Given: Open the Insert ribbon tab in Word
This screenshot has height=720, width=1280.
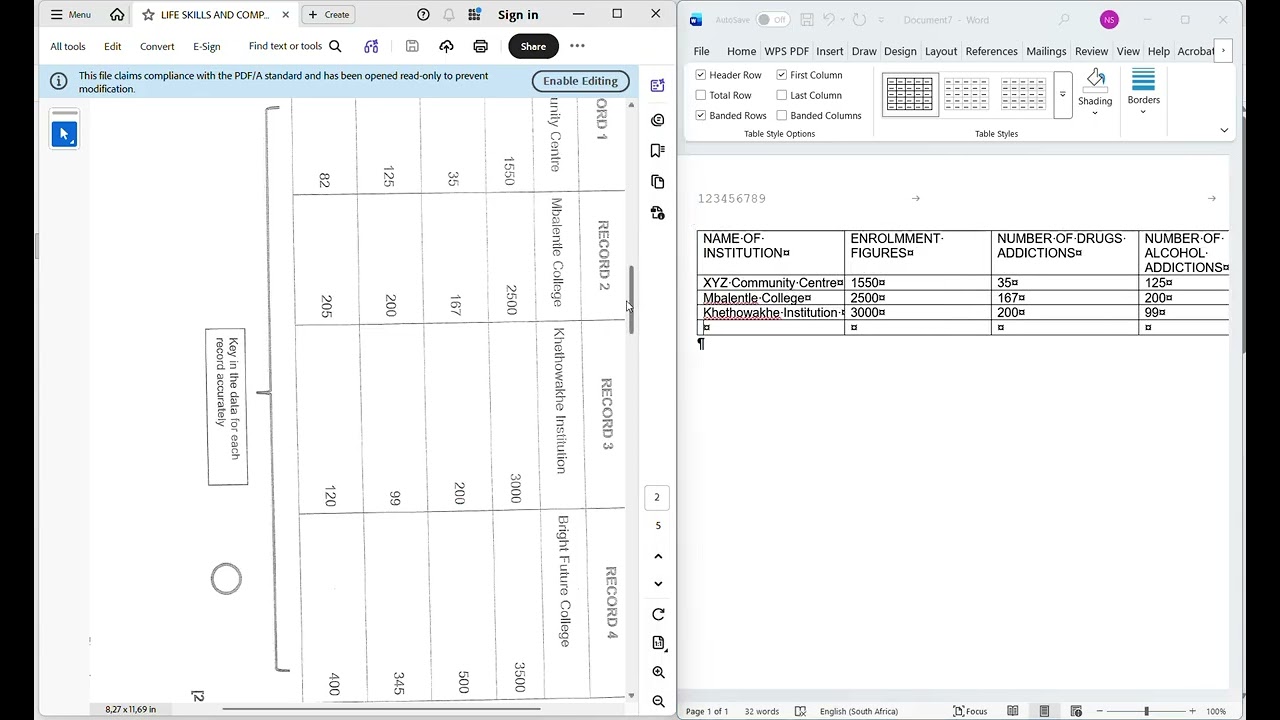Looking at the screenshot, I should [830, 51].
